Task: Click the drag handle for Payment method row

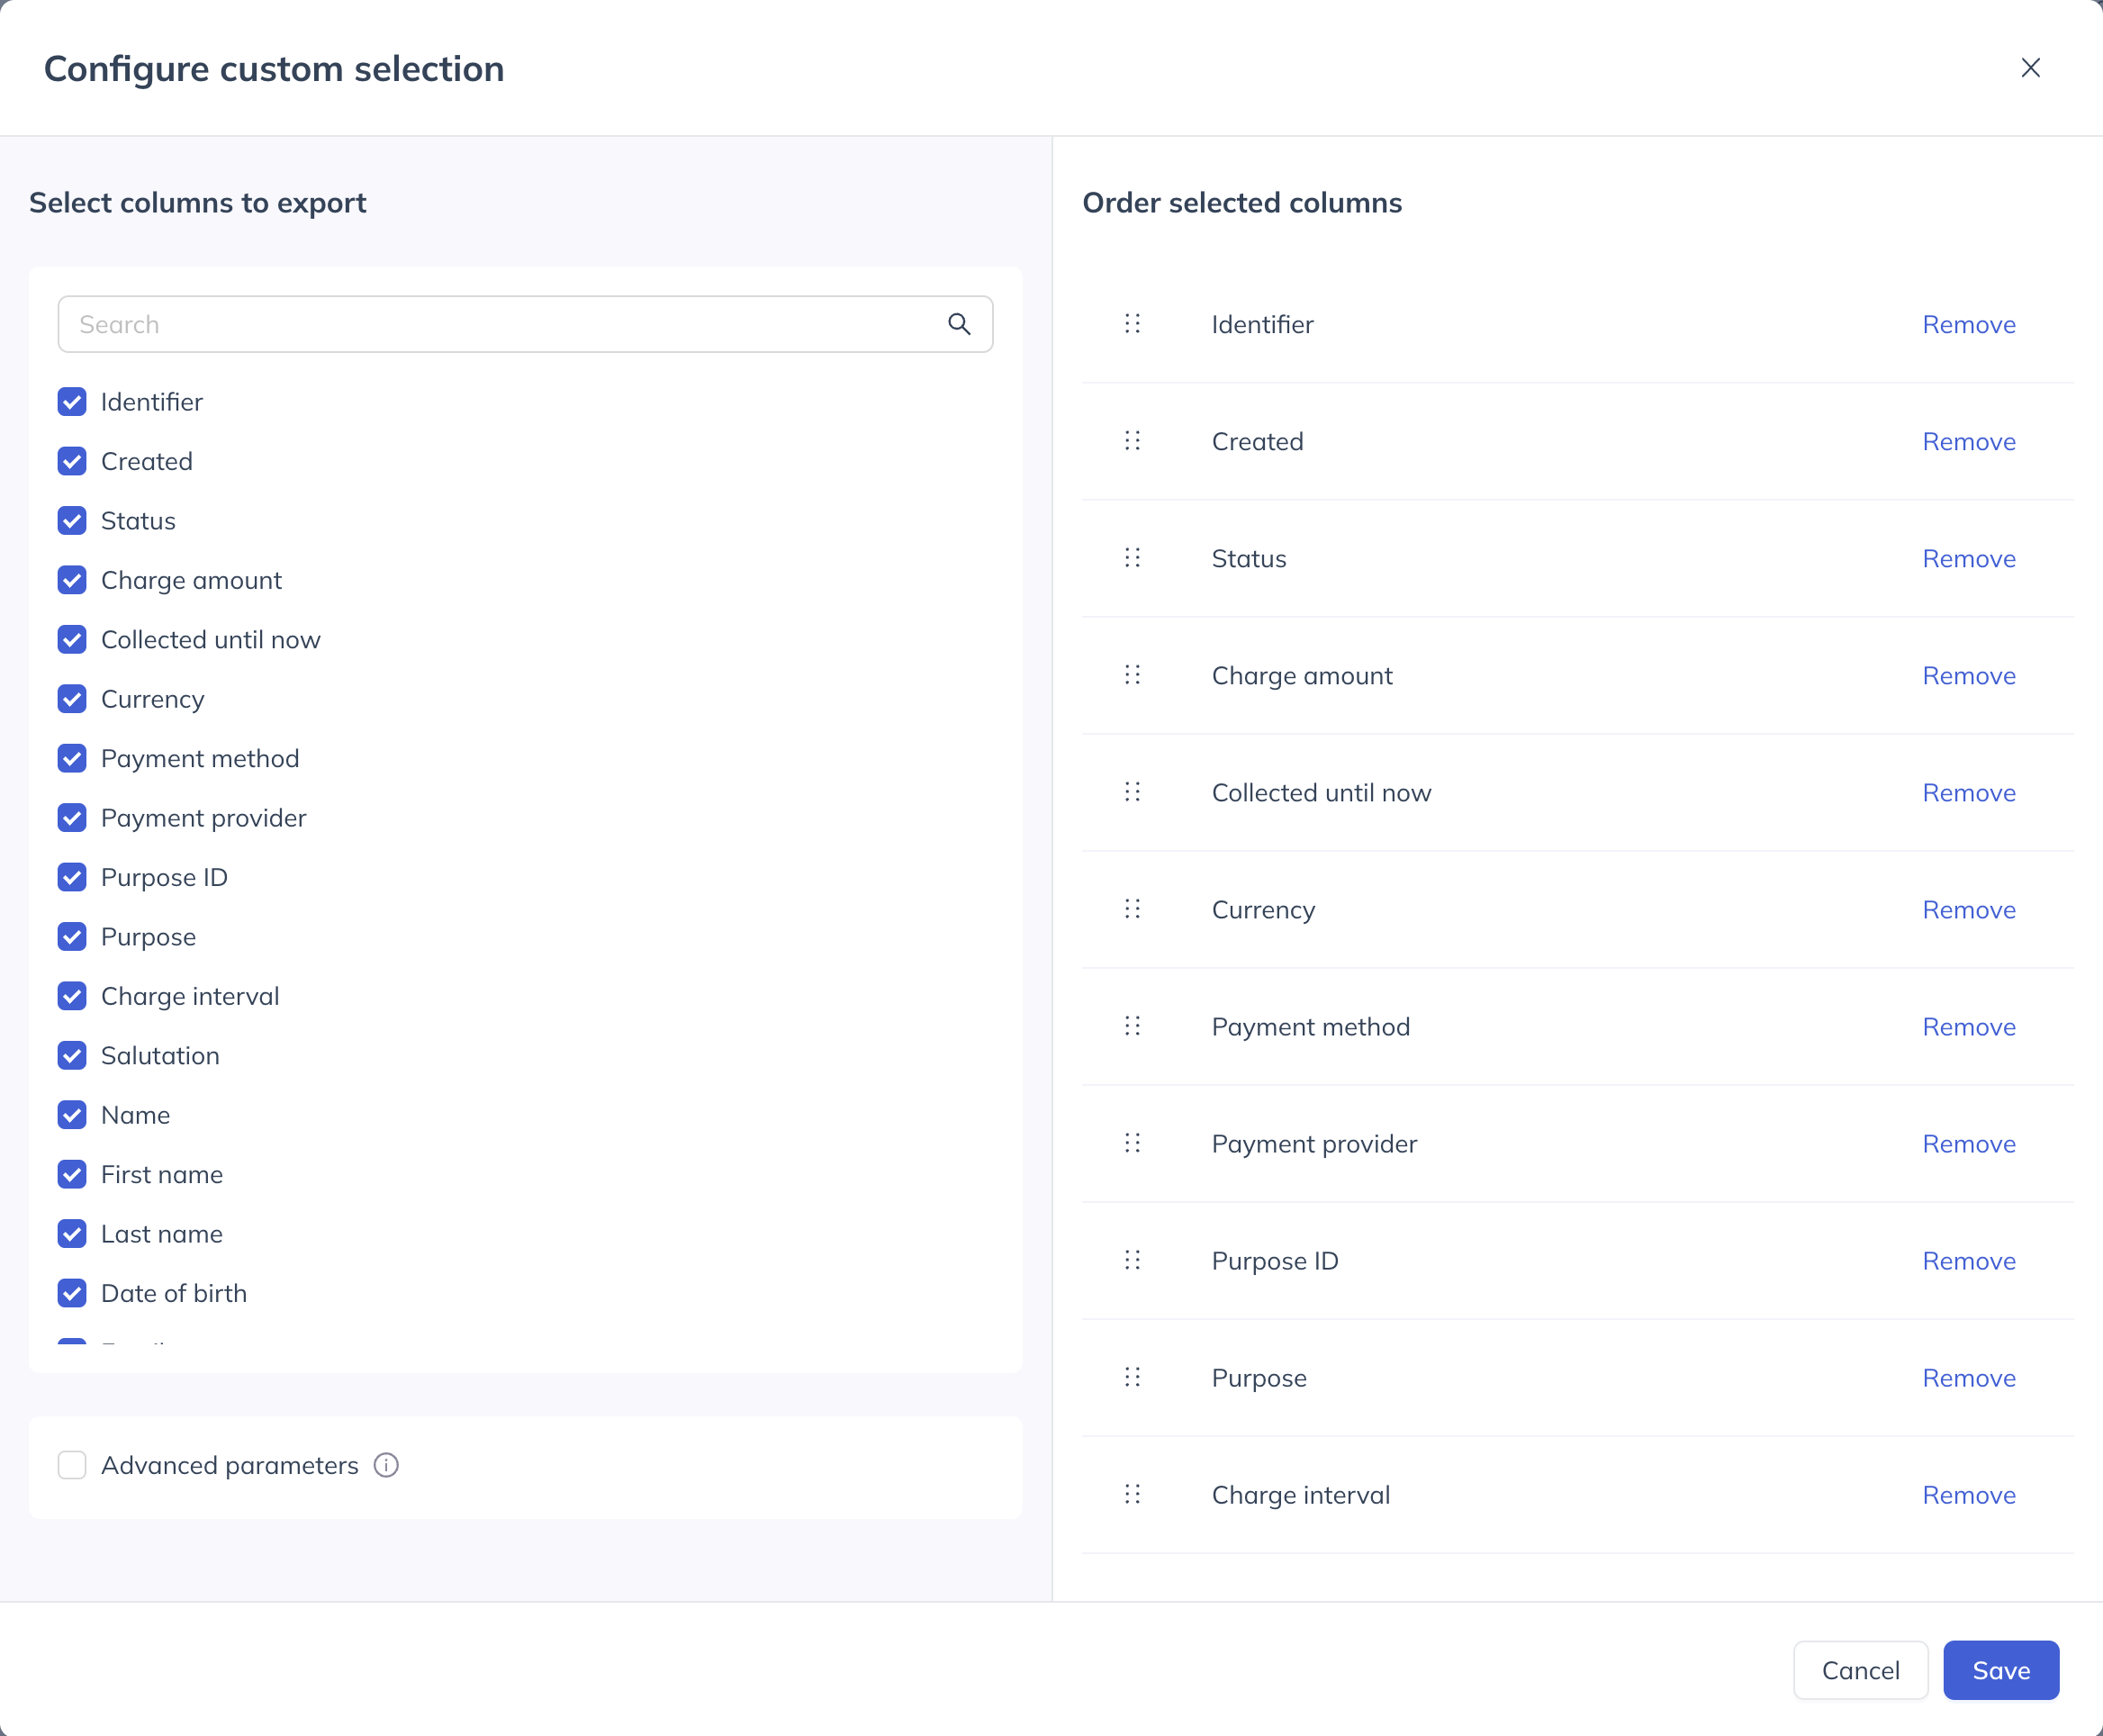Action: [1132, 1026]
